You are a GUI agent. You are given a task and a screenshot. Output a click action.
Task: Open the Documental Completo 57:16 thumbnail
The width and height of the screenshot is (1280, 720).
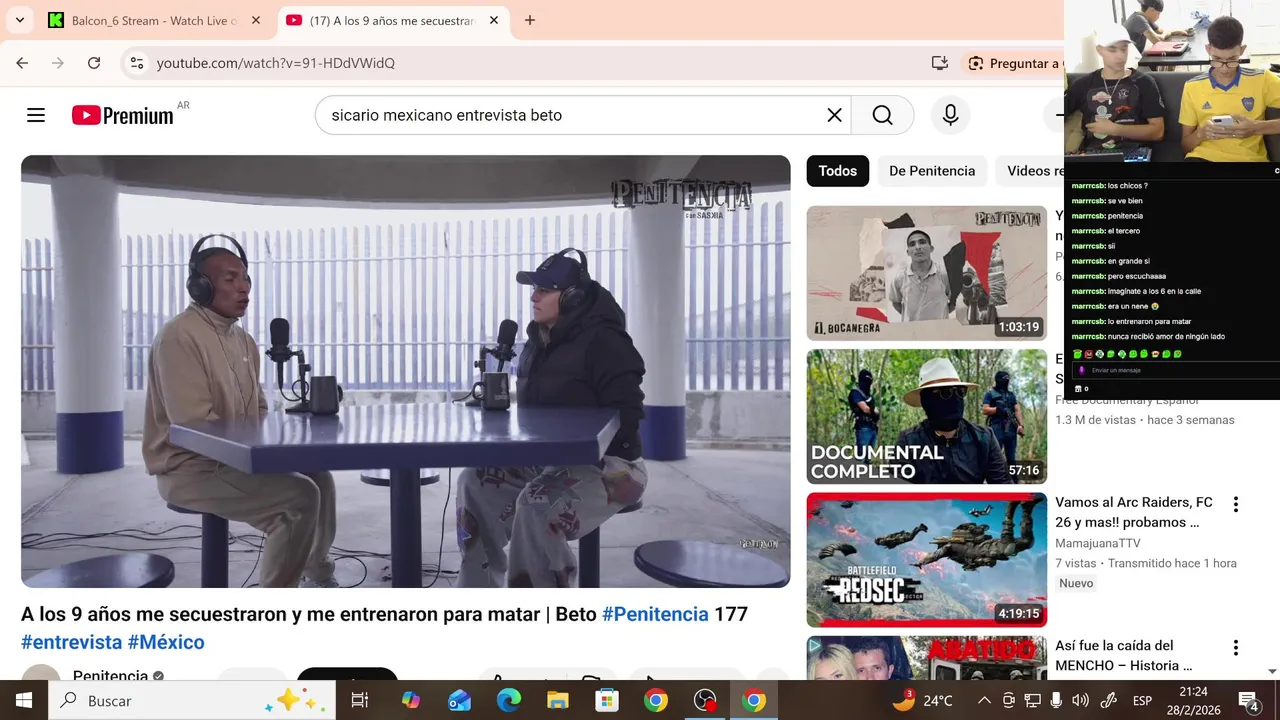pos(927,416)
